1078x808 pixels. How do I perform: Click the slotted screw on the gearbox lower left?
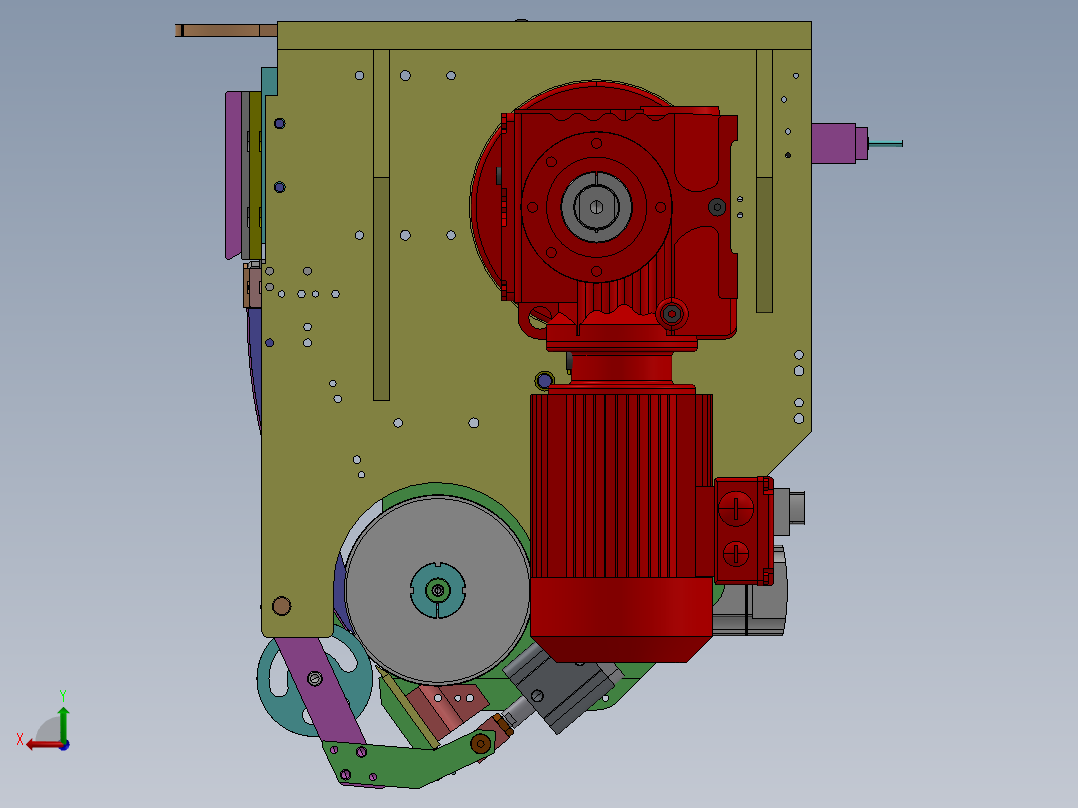pos(540,316)
